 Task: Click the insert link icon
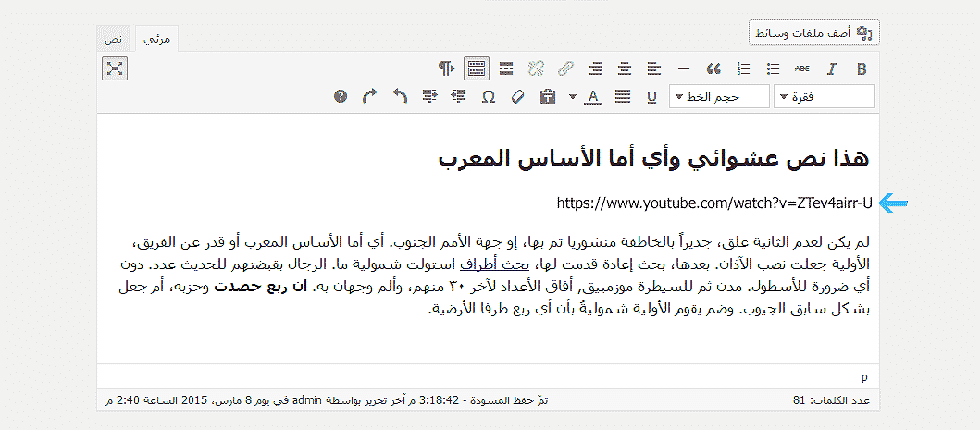click(x=566, y=68)
